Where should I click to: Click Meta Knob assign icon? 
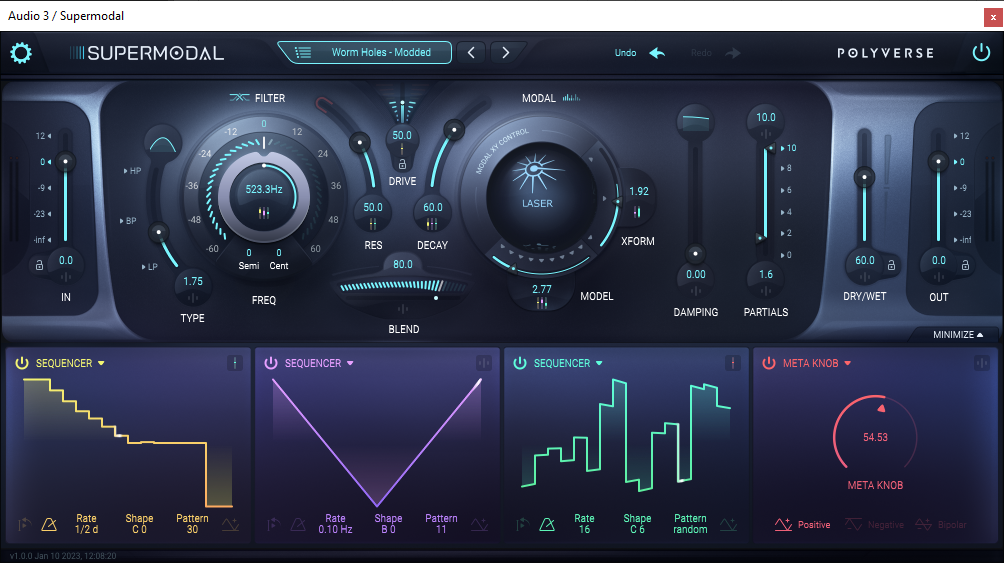[x=982, y=363]
